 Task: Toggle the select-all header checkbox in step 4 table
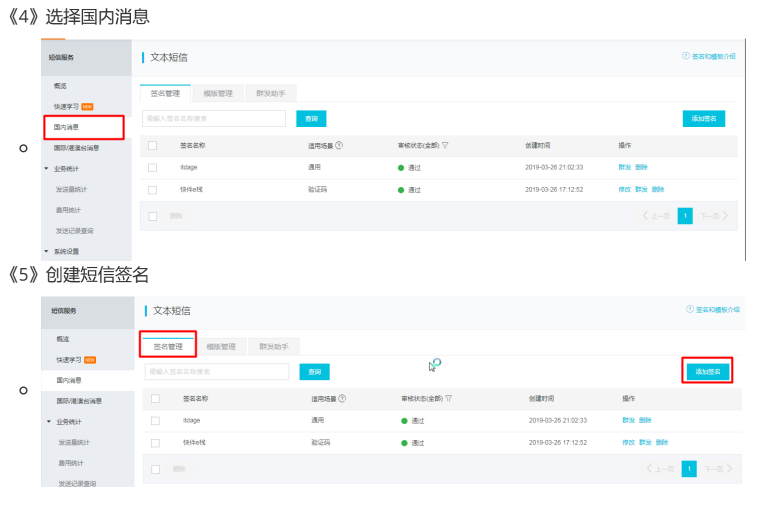153,145
